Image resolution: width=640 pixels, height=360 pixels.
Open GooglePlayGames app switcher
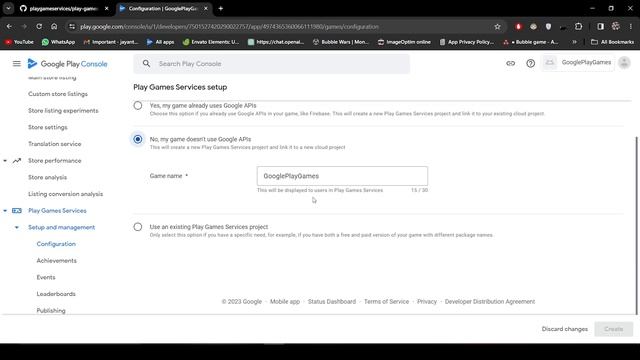[578, 63]
